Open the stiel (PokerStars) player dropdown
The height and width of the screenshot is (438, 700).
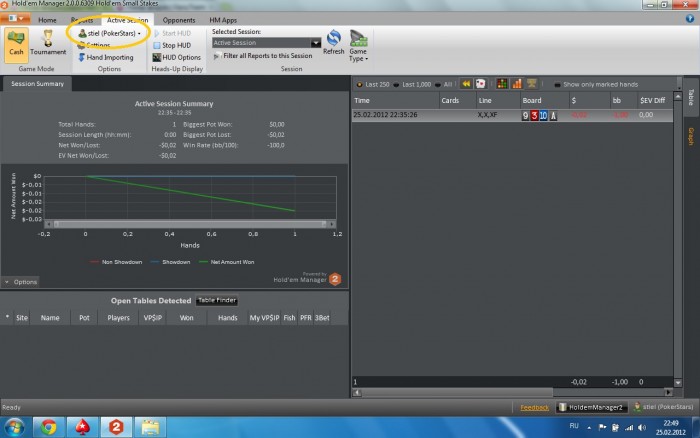pyautogui.click(x=110, y=33)
